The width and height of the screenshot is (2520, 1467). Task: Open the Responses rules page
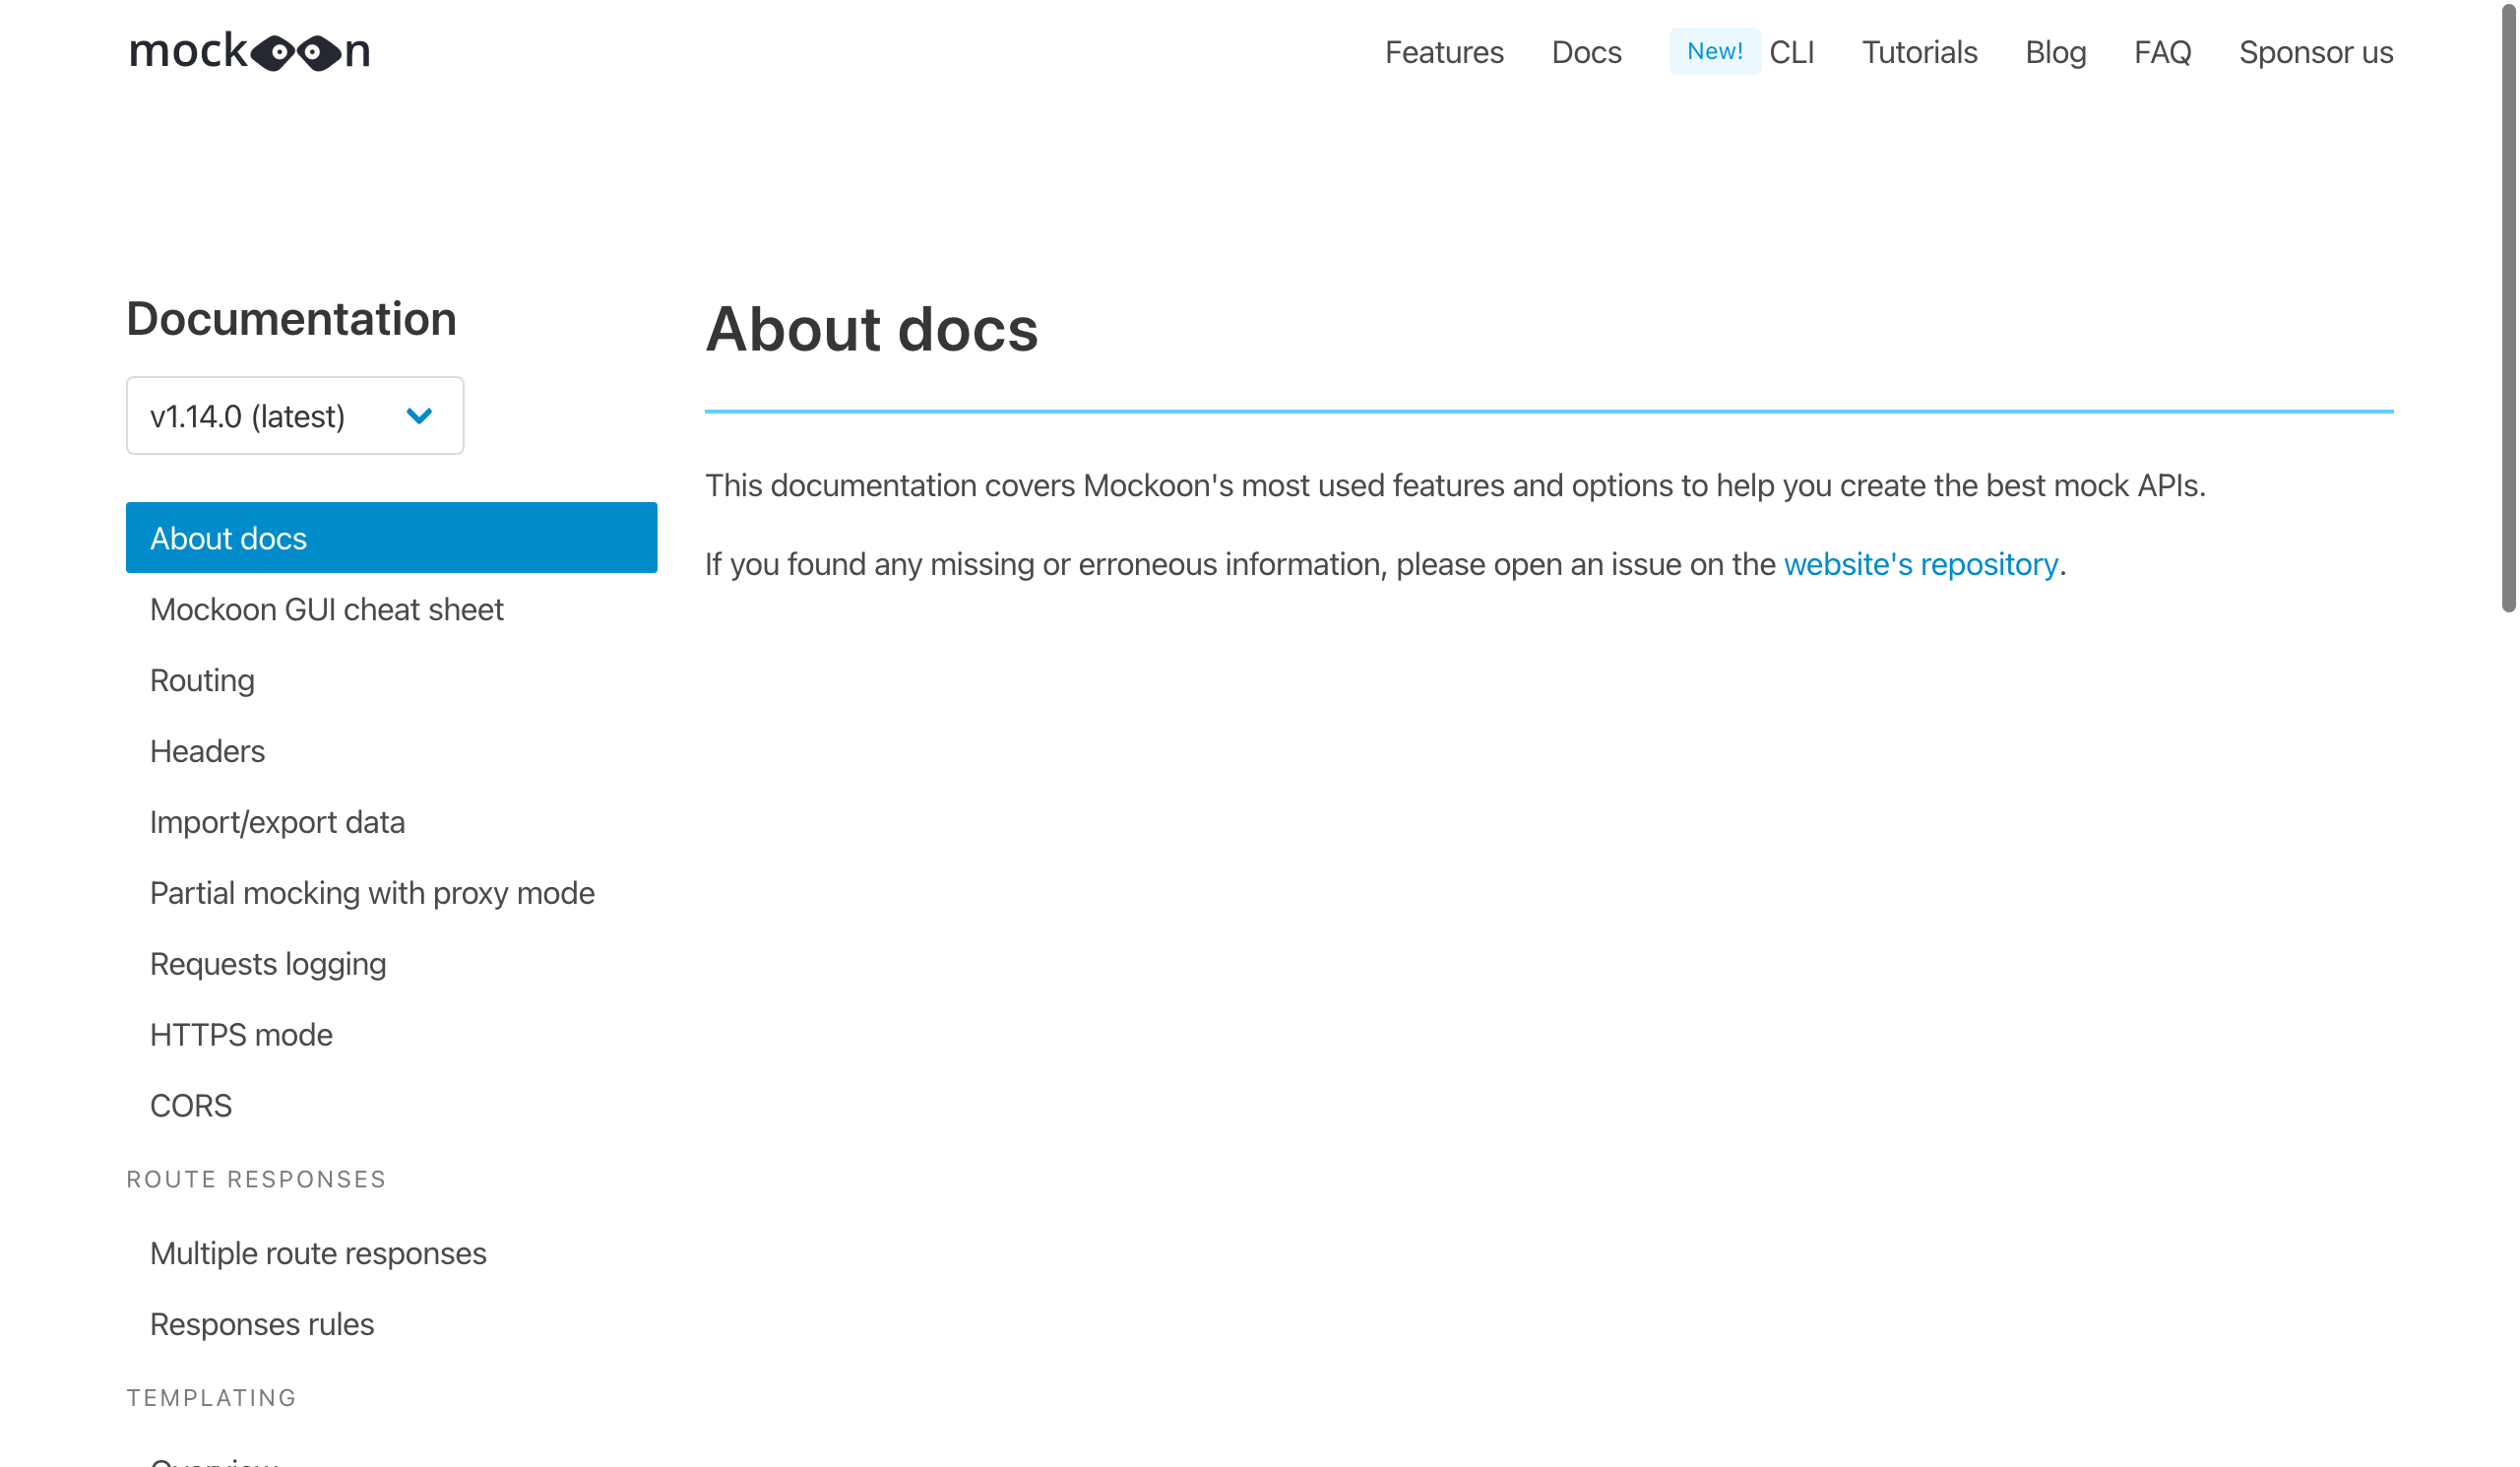(262, 1324)
